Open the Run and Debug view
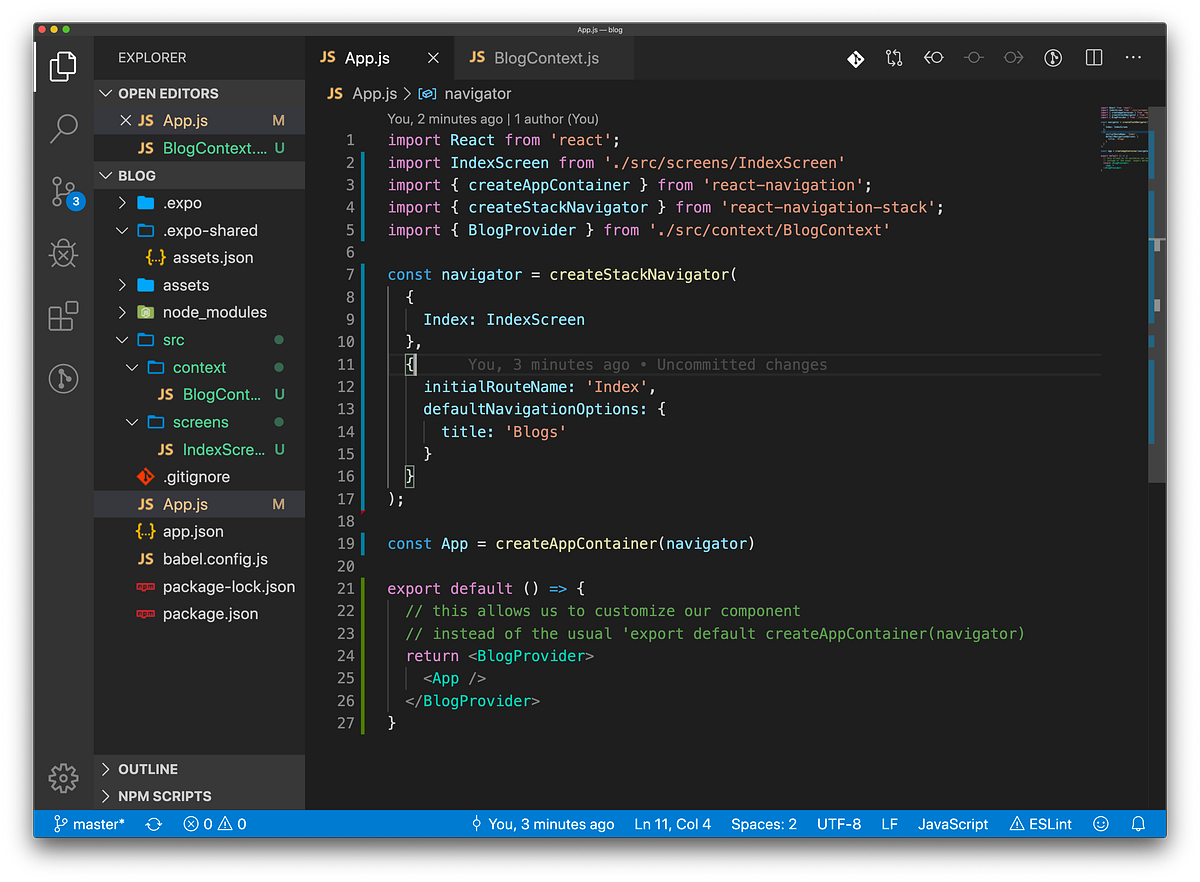Screen dimensions: 1200x882 64,254
